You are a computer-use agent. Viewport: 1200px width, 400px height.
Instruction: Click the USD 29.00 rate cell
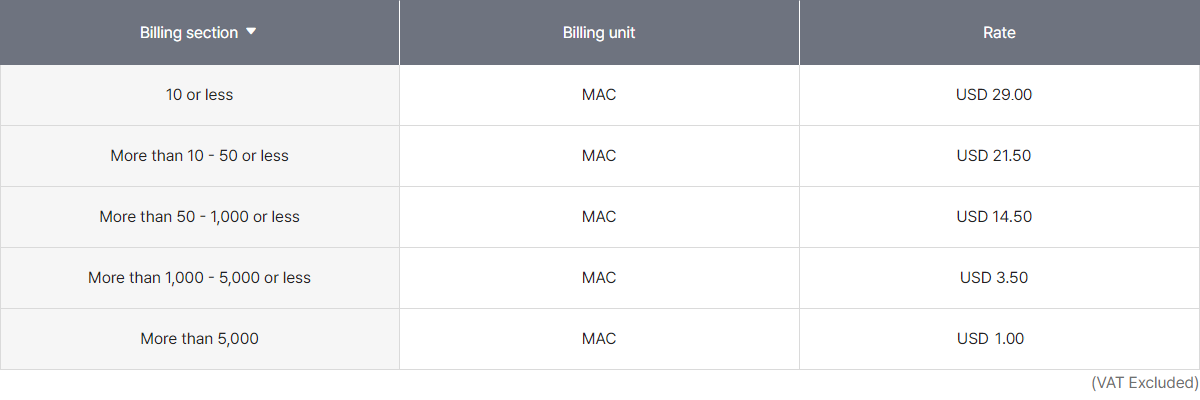(993, 95)
